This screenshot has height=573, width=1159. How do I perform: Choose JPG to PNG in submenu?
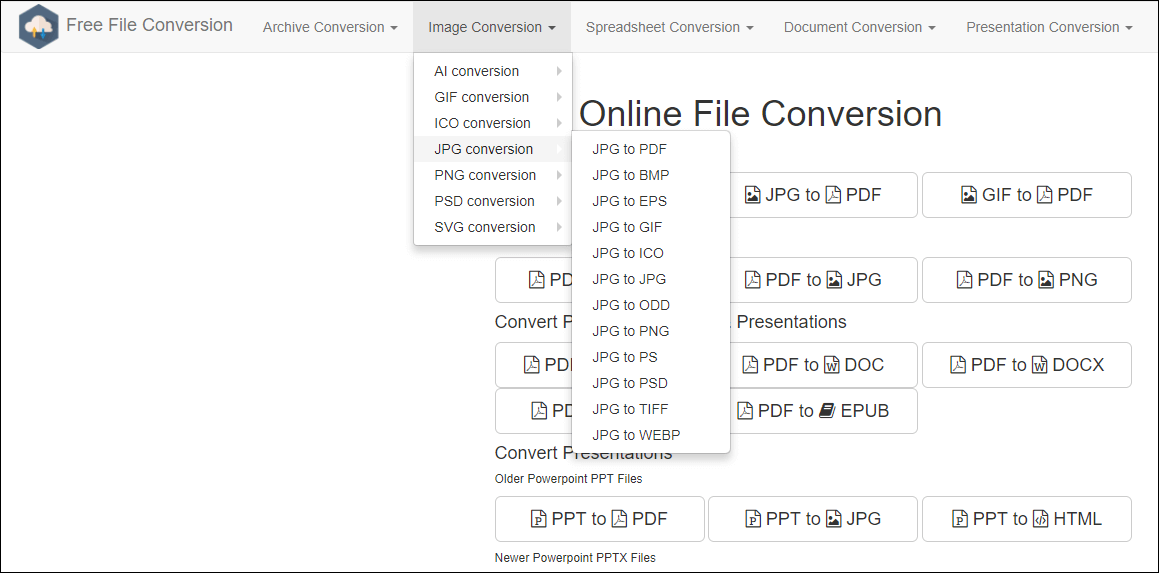(650, 331)
